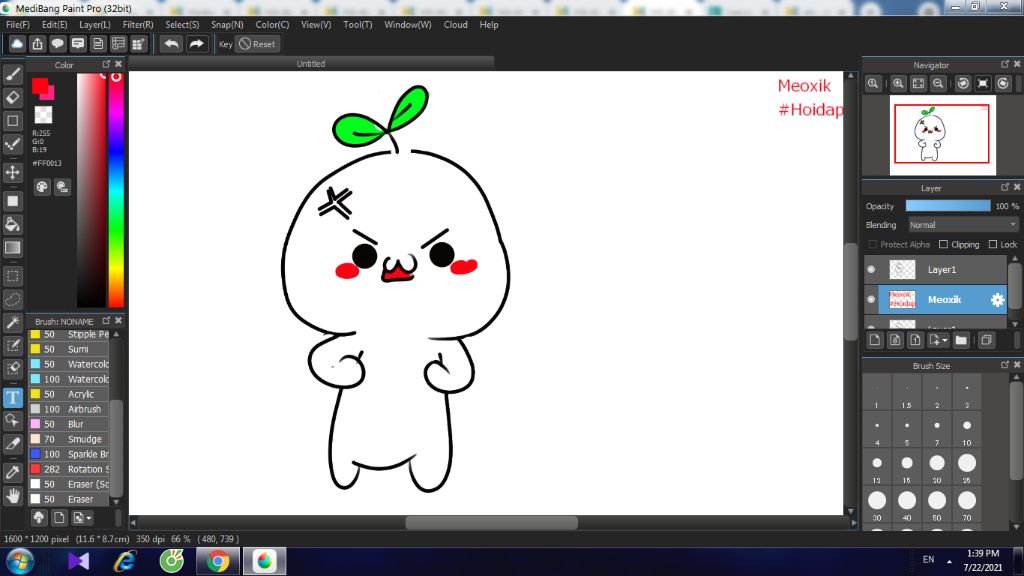Select the Divide tool
The image size is (1024, 576).
12,444
